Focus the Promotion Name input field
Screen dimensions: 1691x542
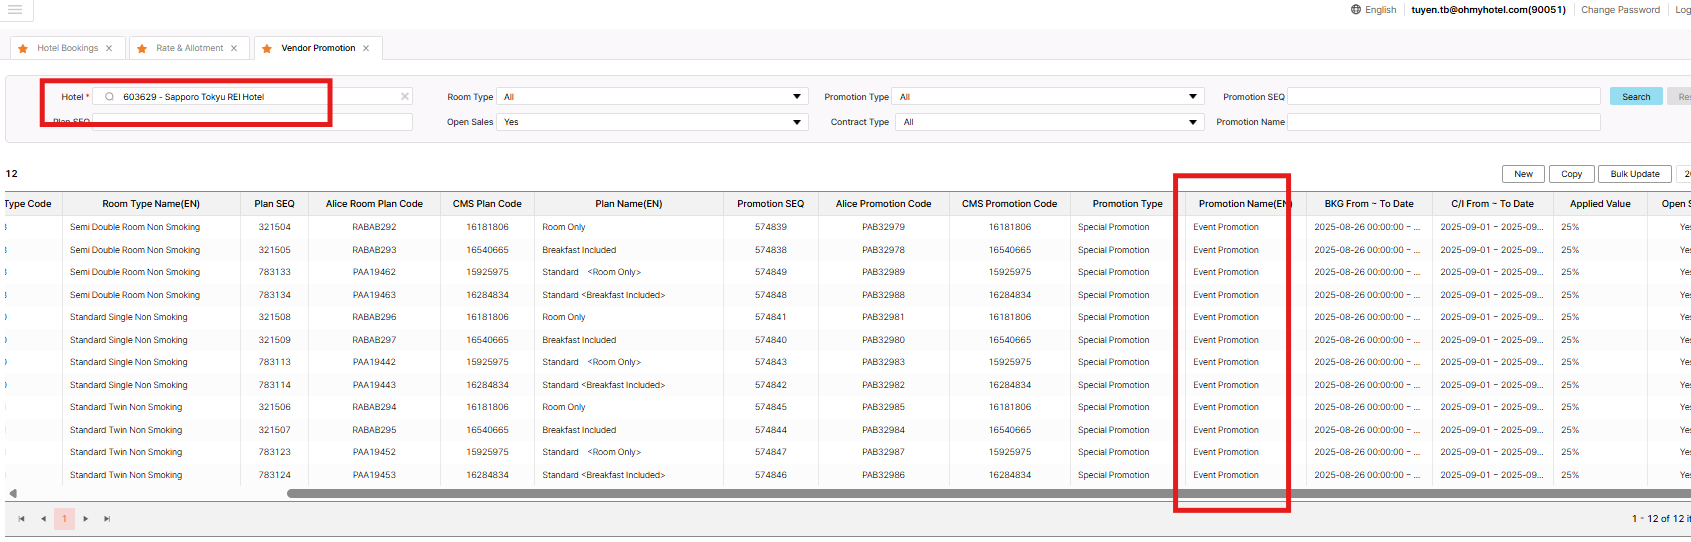[x=1443, y=122]
